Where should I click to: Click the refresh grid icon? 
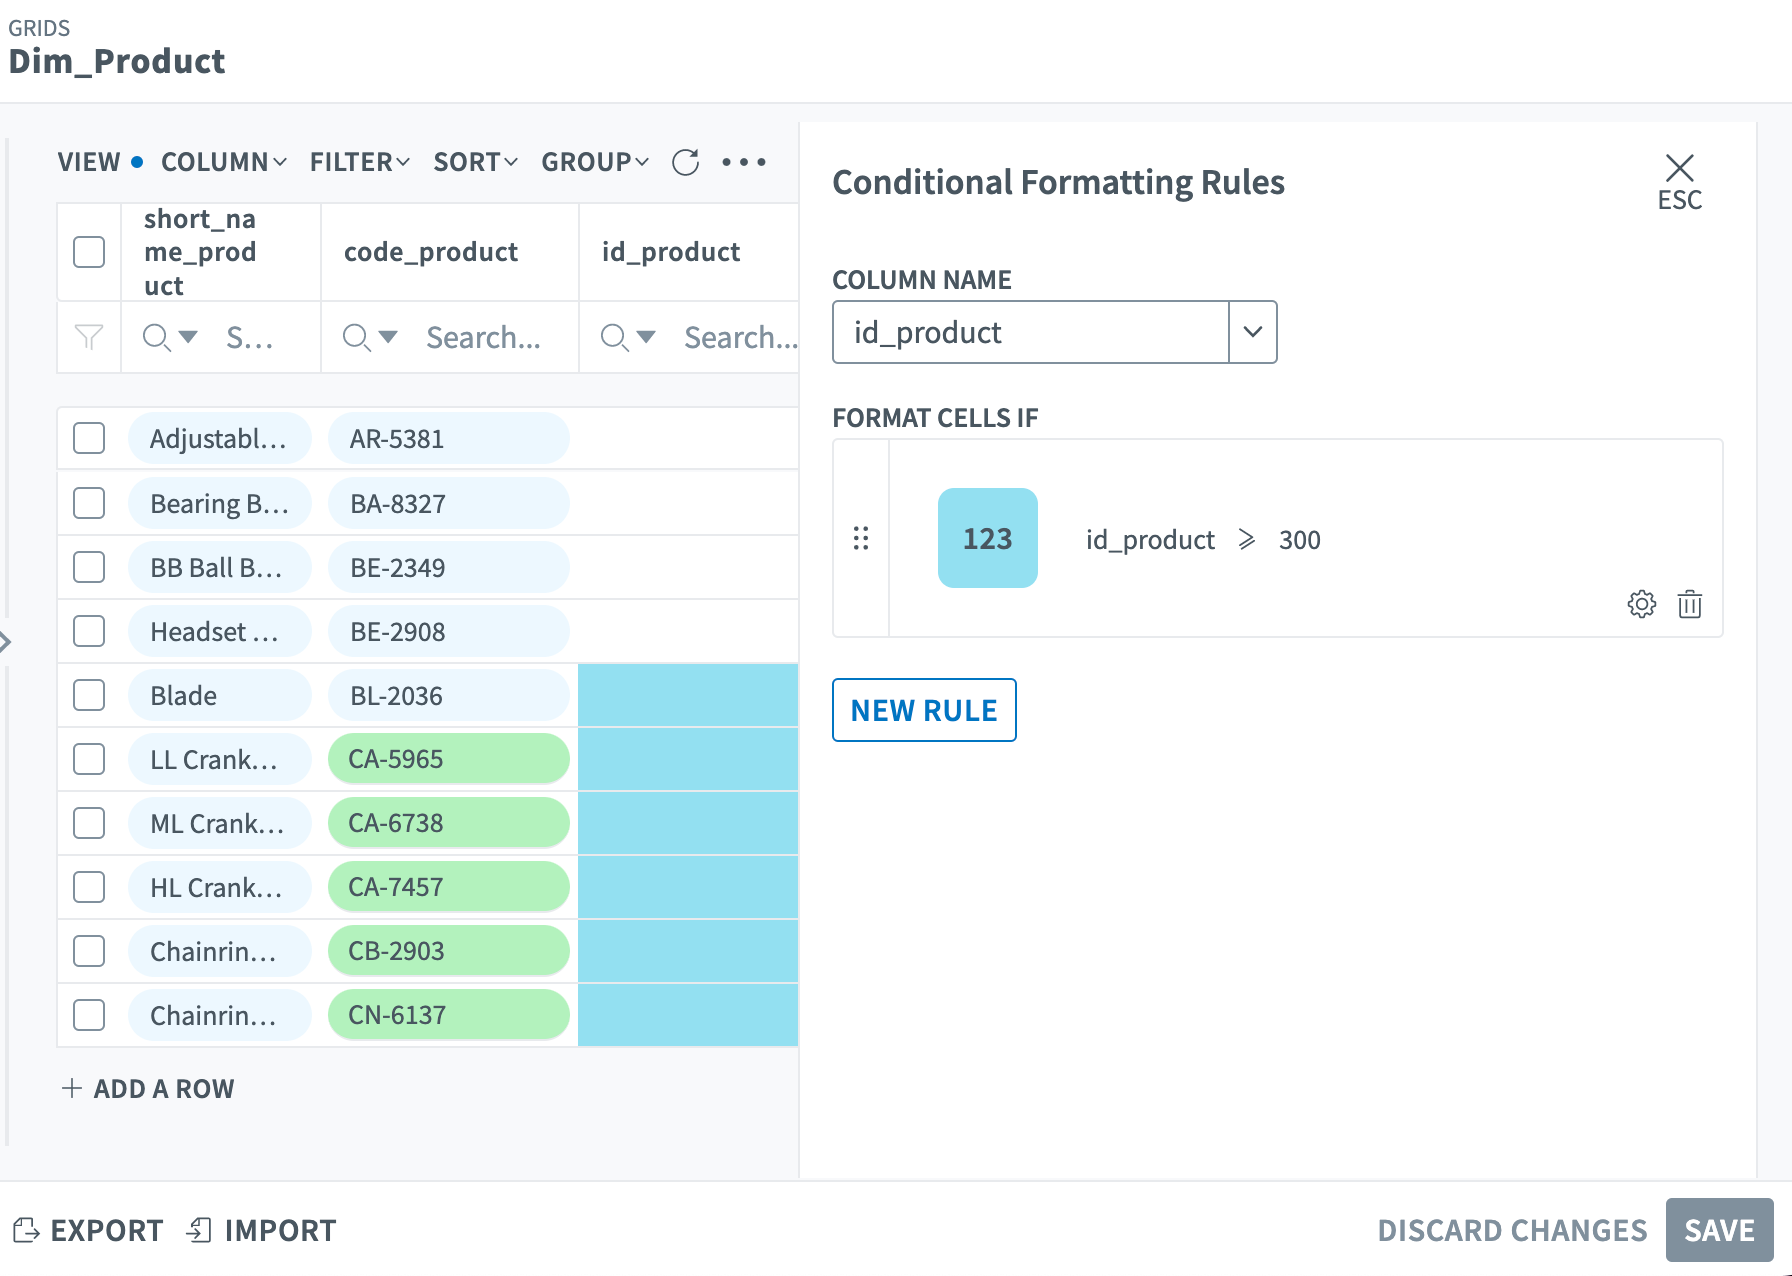pos(685,162)
